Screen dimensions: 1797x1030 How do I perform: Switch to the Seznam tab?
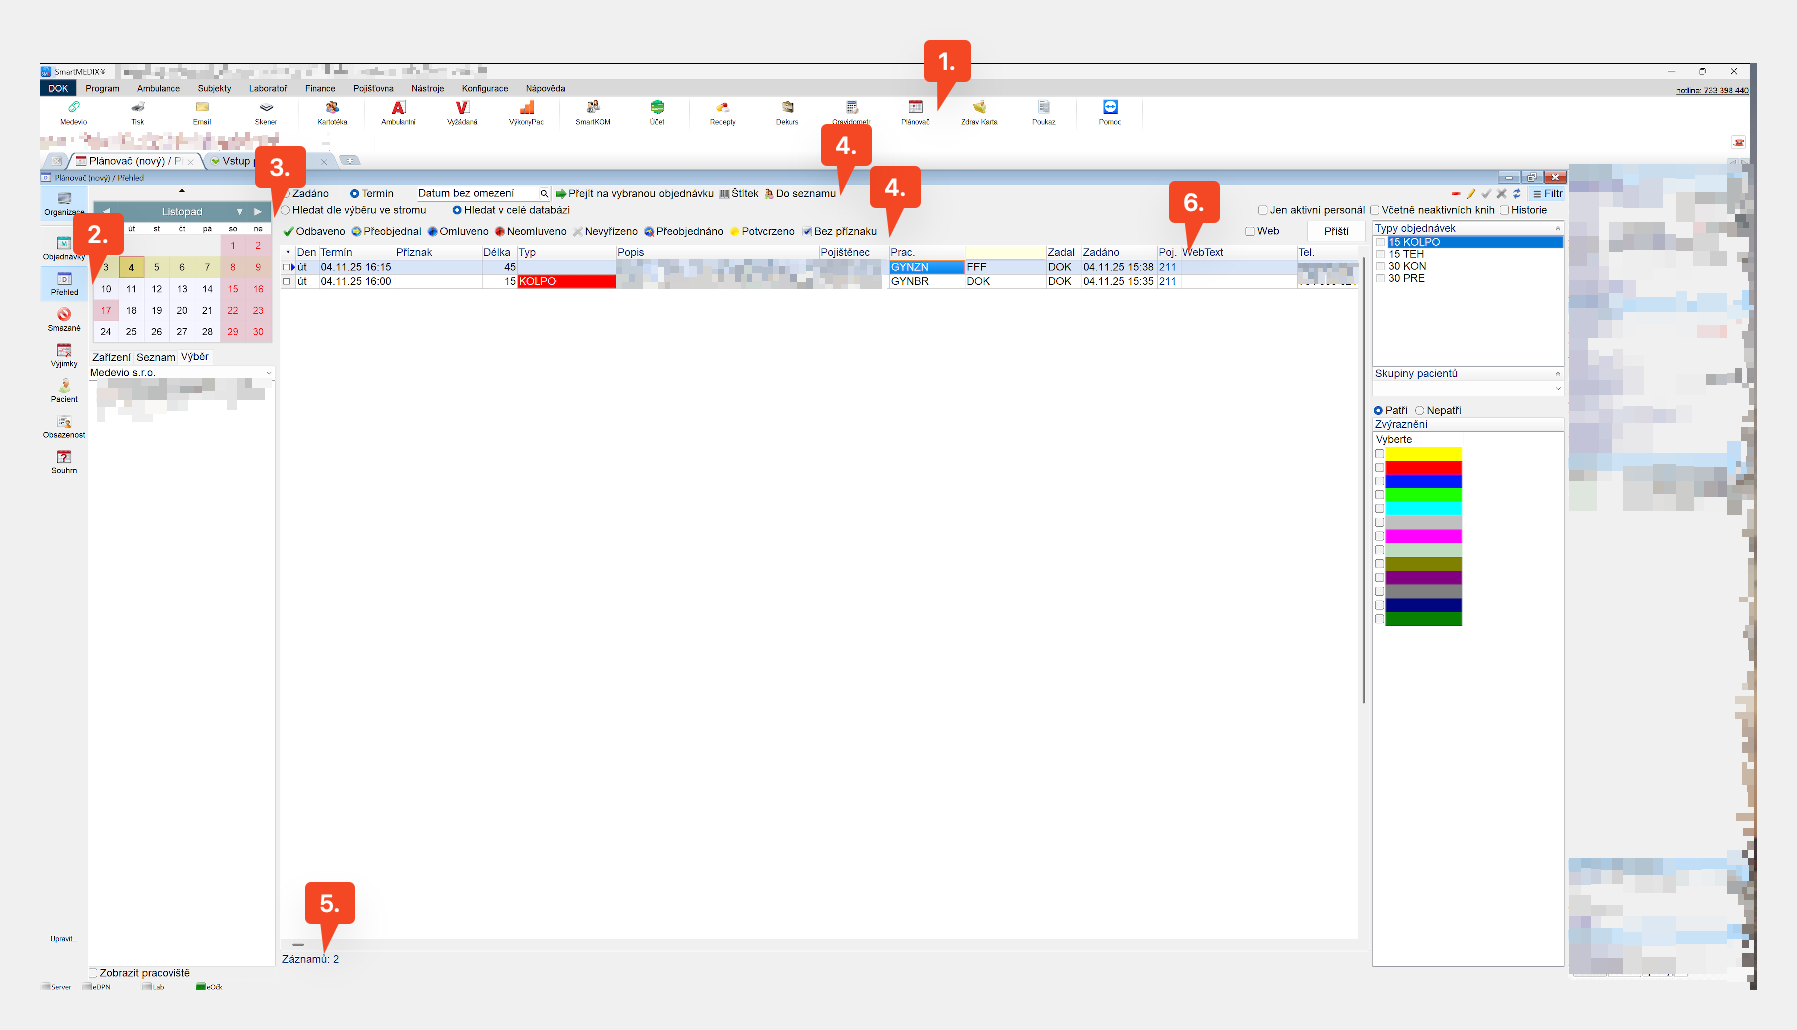tap(156, 357)
